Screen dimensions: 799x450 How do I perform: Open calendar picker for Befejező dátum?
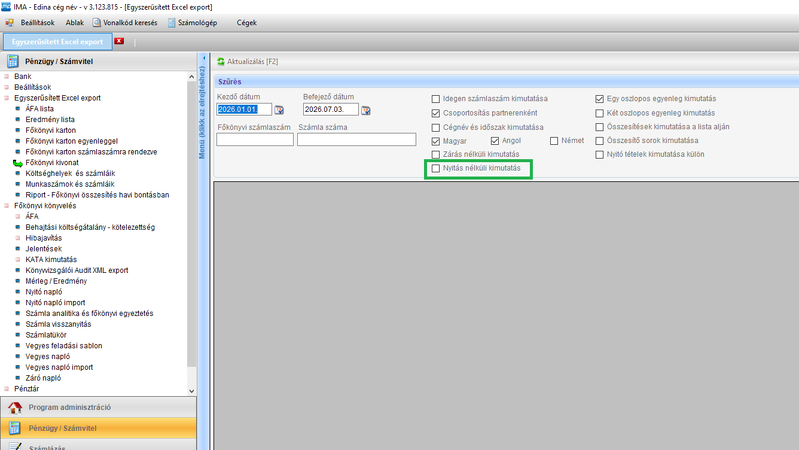click(x=366, y=110)
